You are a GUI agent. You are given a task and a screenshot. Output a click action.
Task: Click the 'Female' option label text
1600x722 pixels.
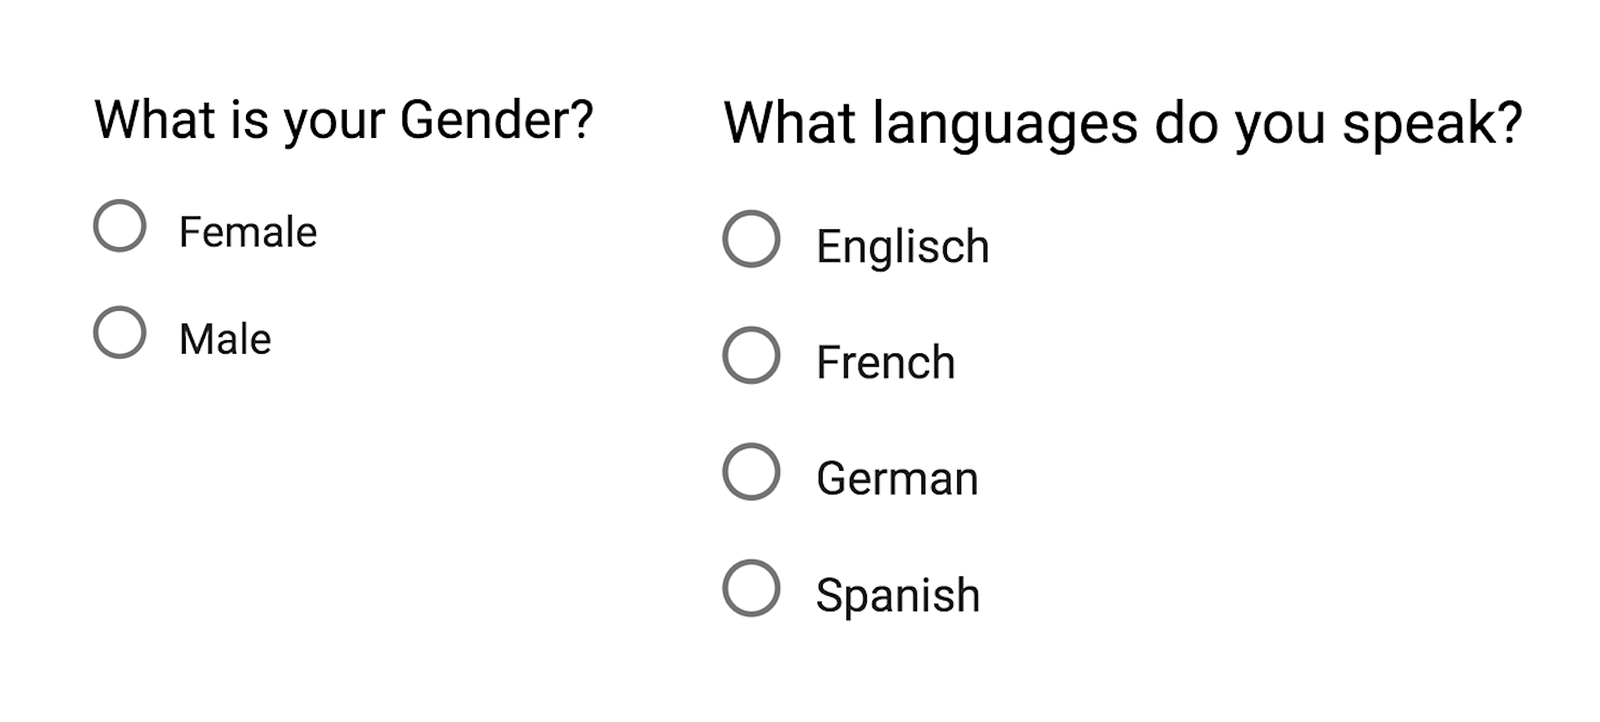[x=247, y=232]
